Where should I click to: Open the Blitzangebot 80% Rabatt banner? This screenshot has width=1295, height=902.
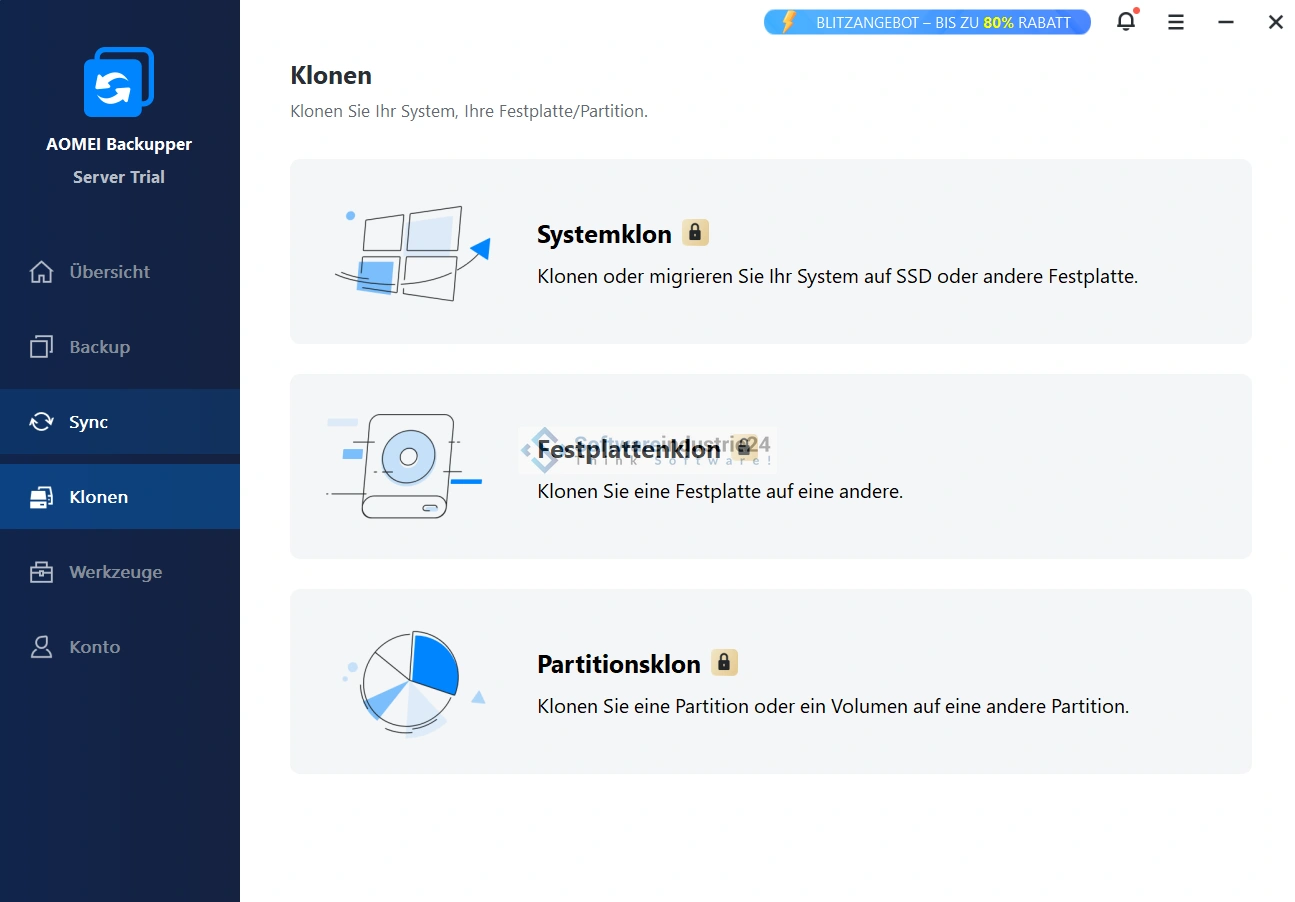[x=926, y=22]
